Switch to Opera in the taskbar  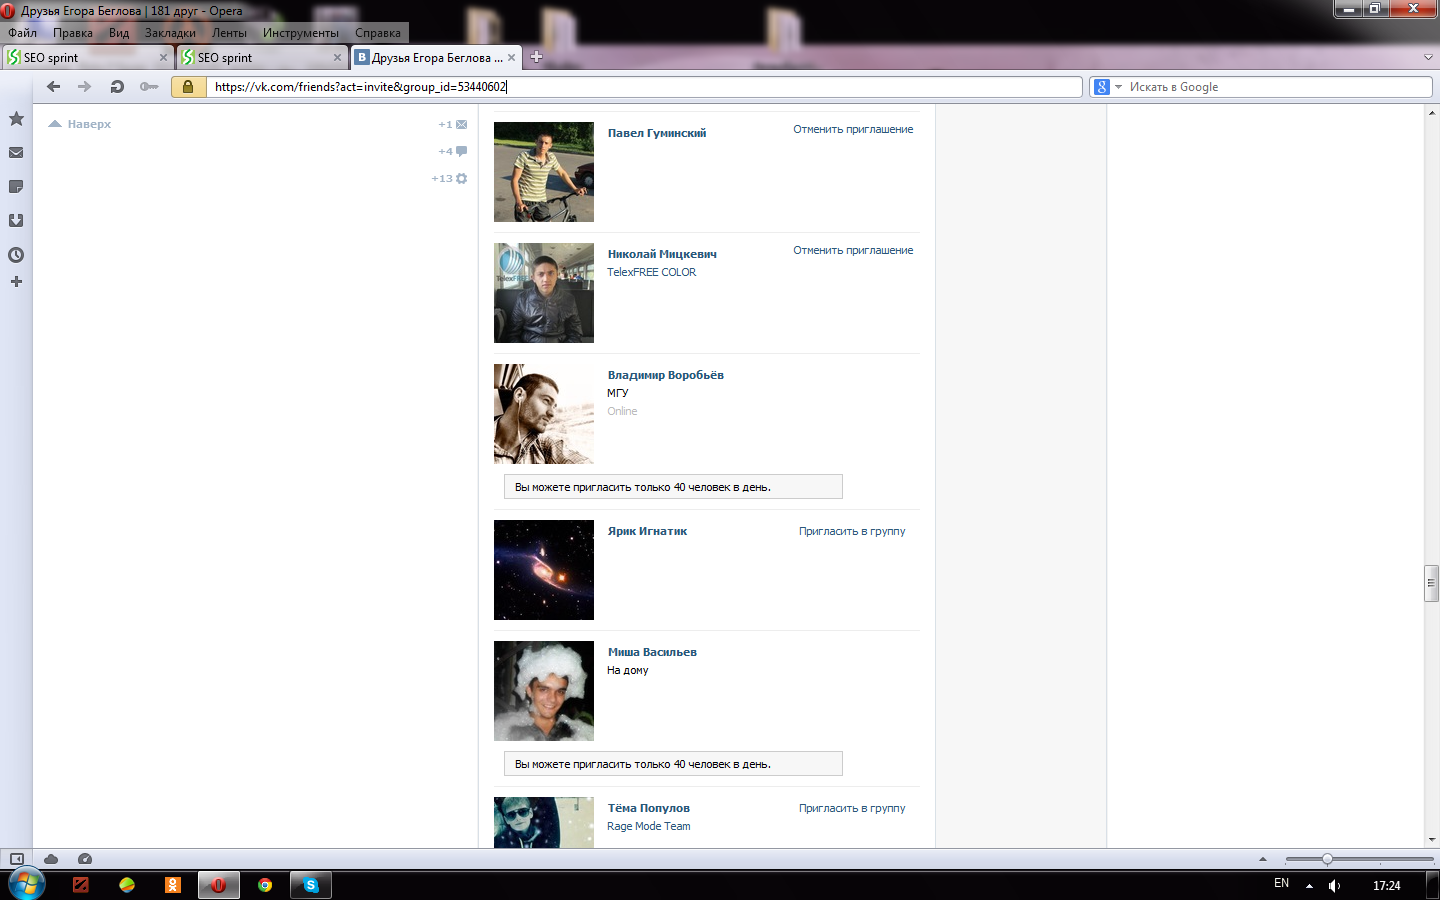click(218, 885)
